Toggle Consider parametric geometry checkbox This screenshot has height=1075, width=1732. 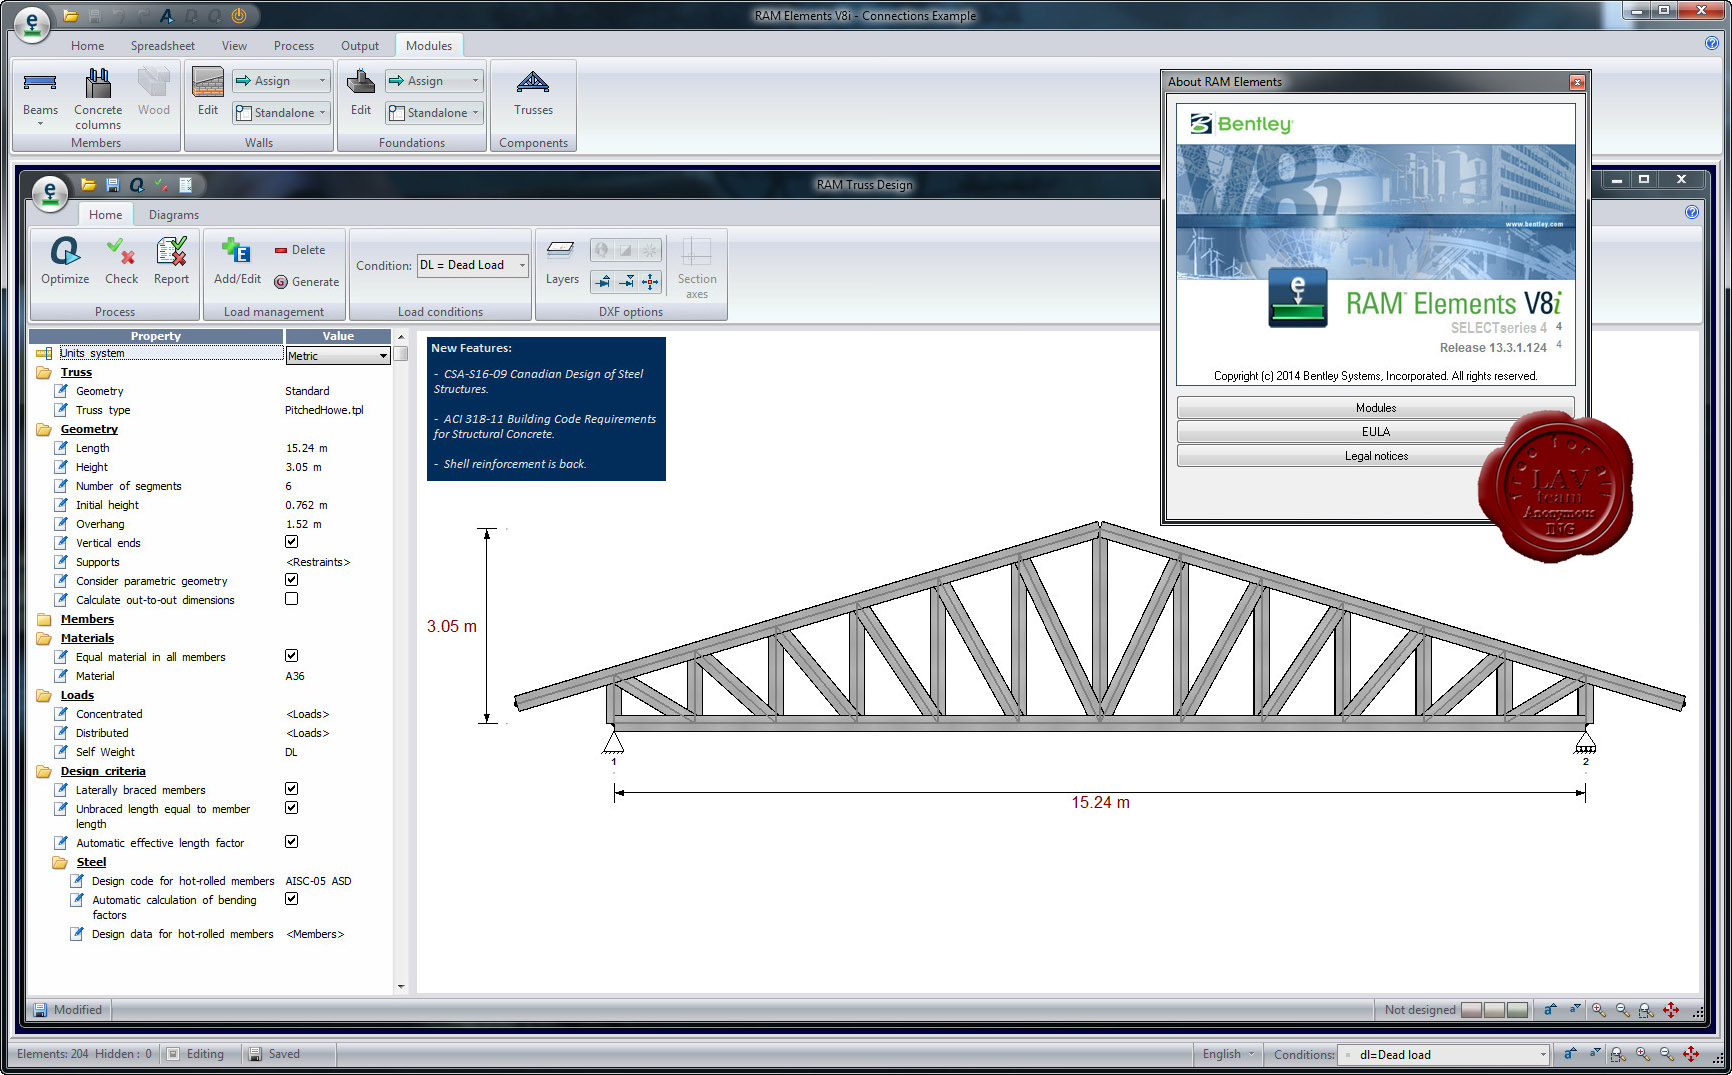click(x=291, y=580)
